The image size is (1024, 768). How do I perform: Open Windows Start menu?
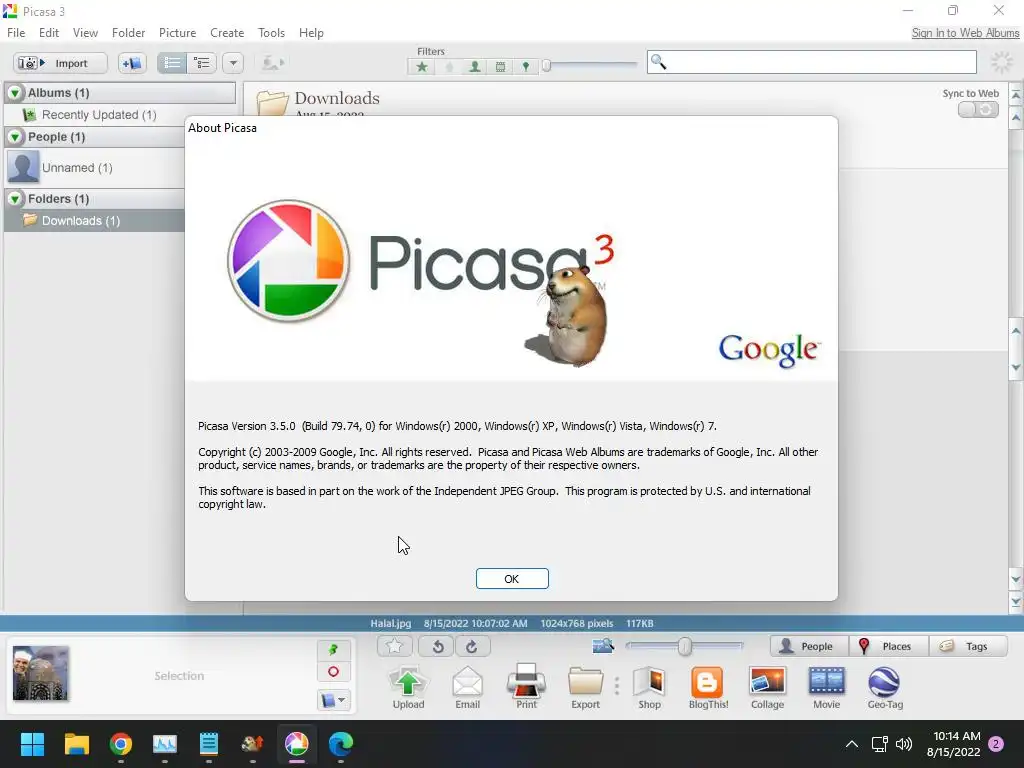click(32, 744)
